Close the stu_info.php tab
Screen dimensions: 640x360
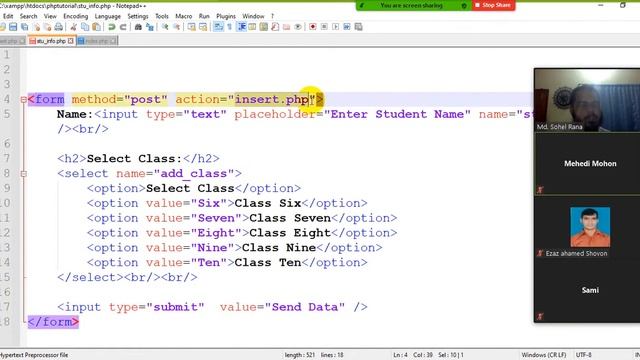(71, 41)
